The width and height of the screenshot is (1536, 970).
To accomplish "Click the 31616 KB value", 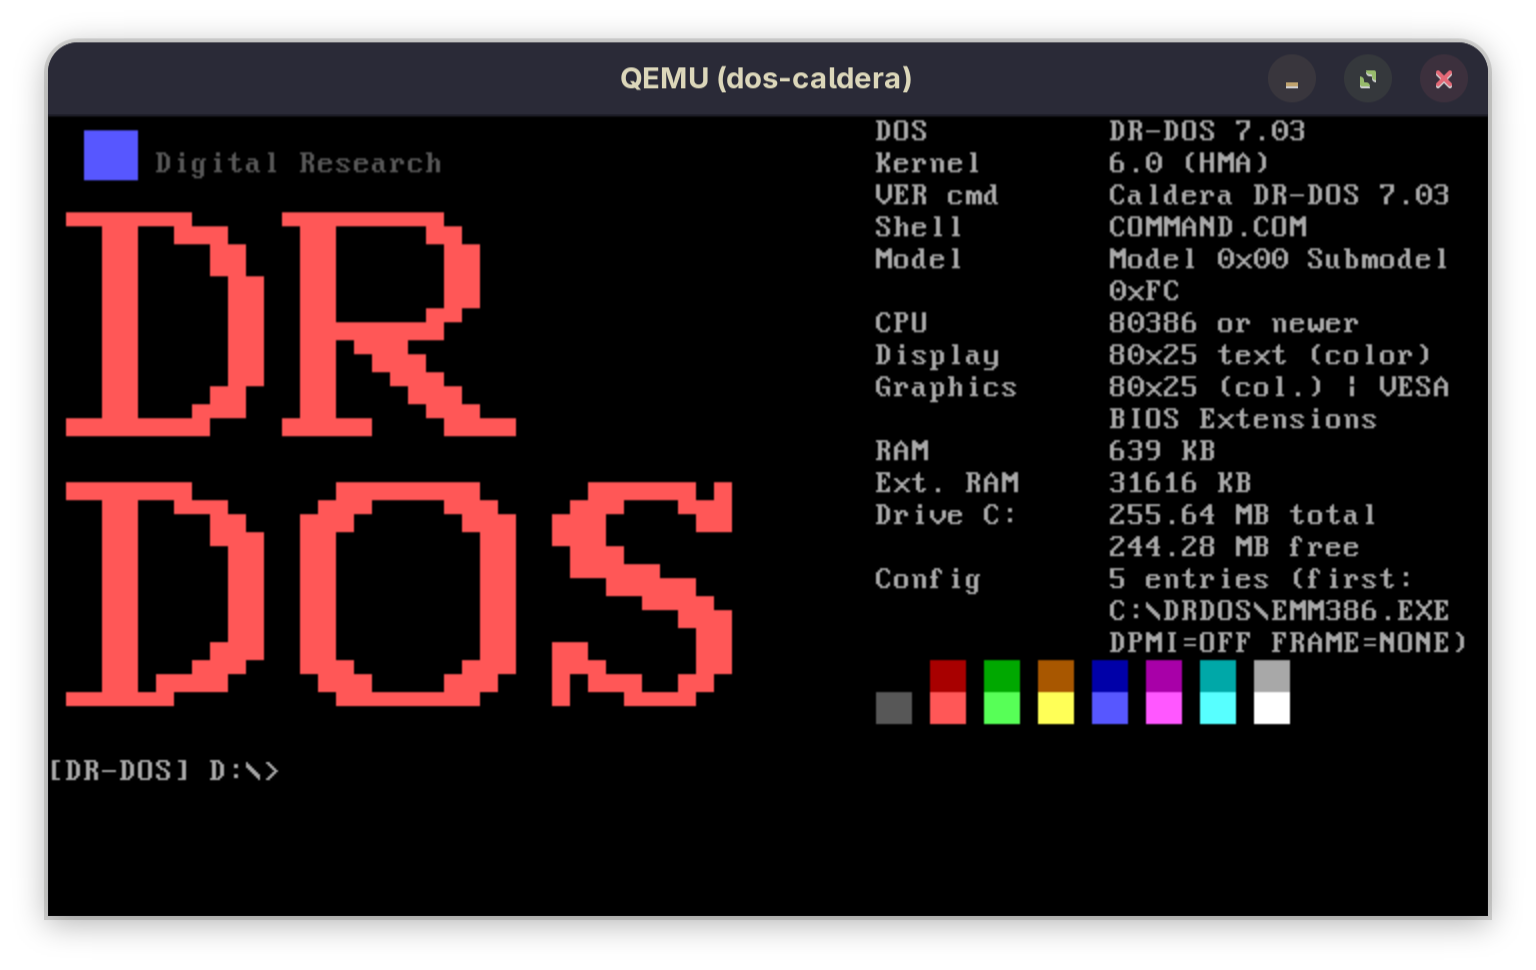I will click(1180, 483).
